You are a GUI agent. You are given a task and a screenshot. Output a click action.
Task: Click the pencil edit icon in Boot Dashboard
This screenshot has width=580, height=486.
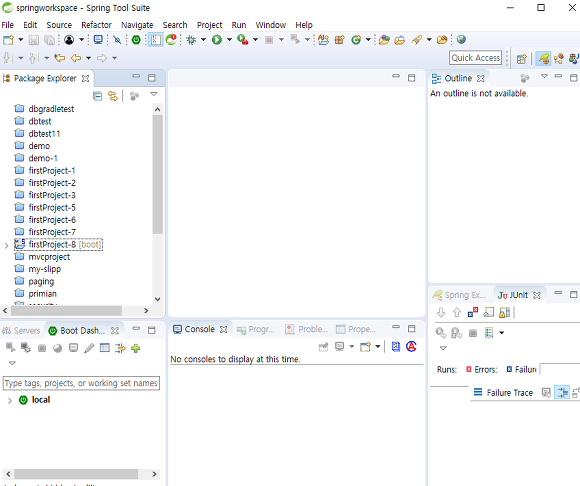(89, 348)
